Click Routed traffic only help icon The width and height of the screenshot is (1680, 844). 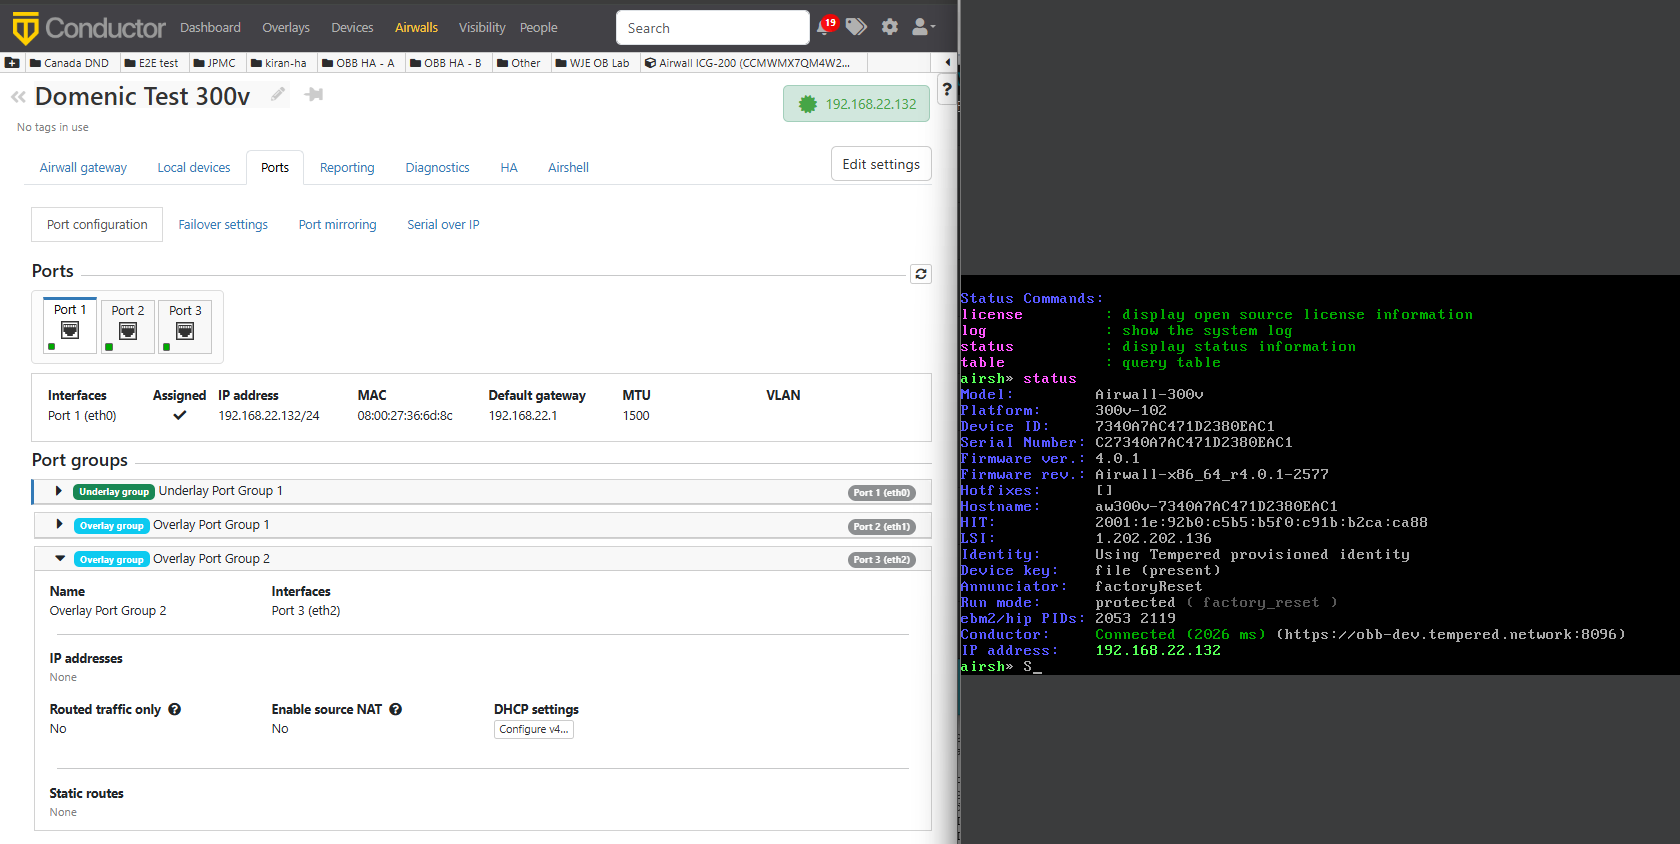[x=175, y=709]
